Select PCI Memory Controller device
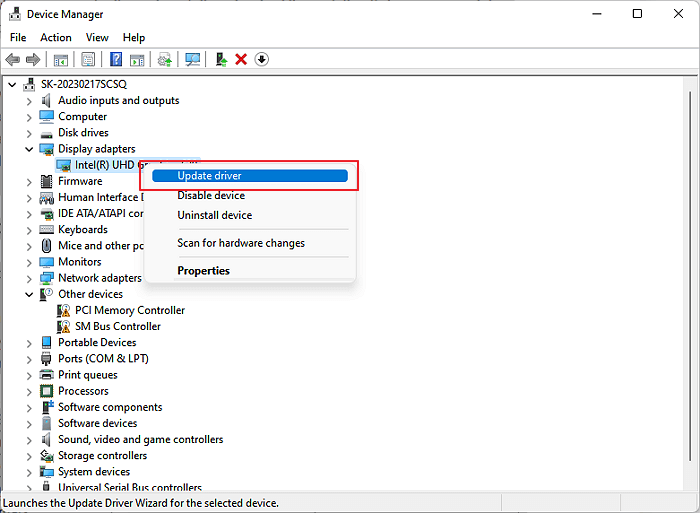The height and width of the screenshot is (513, 700). tap(130, 310)
